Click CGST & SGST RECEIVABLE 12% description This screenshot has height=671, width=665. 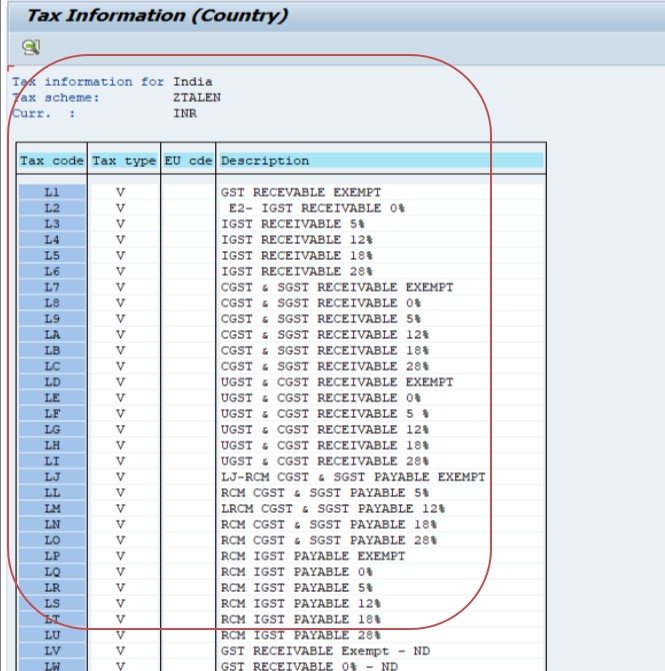point(325,335)
